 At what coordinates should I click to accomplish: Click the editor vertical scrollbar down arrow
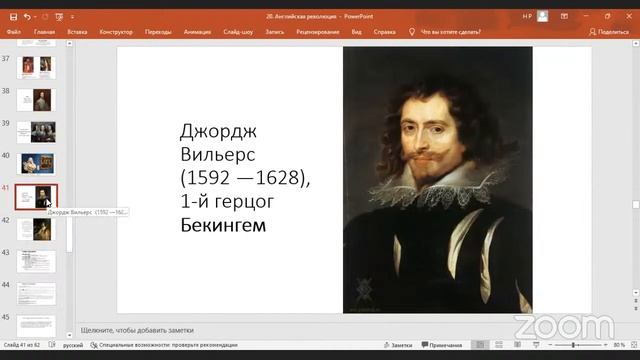coord(636,293)
